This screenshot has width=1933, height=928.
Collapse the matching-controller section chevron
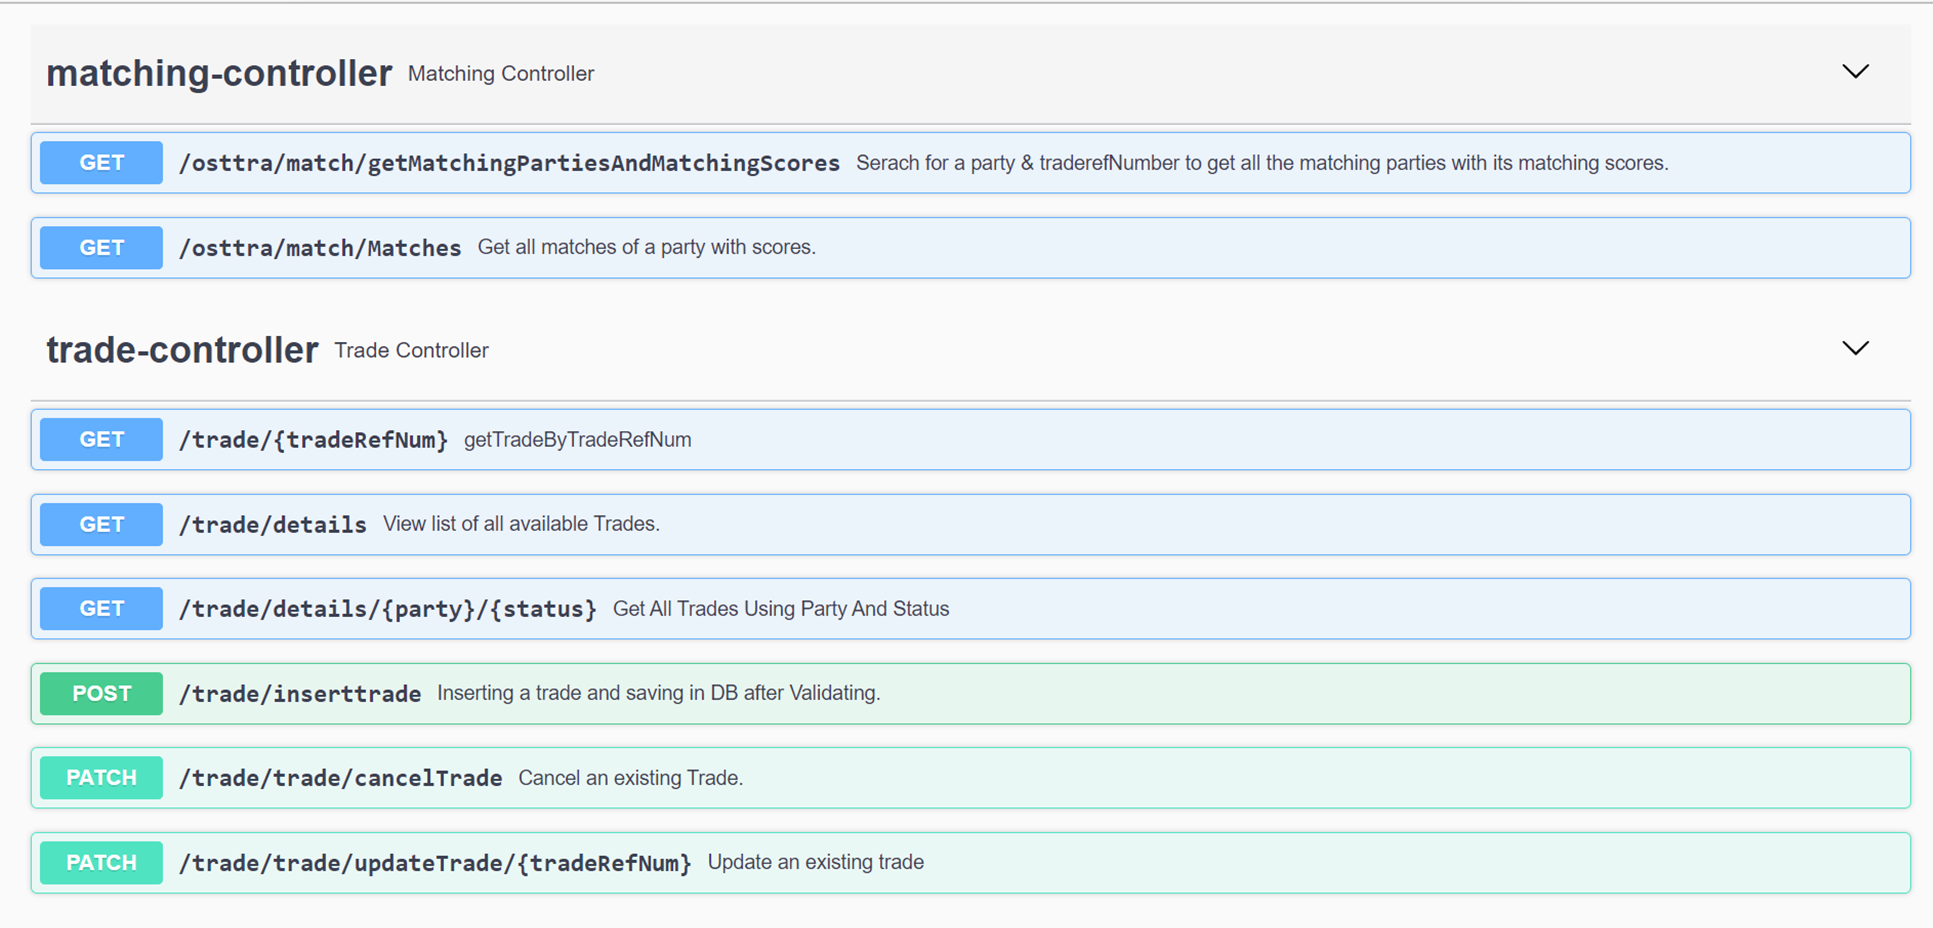1855,72
